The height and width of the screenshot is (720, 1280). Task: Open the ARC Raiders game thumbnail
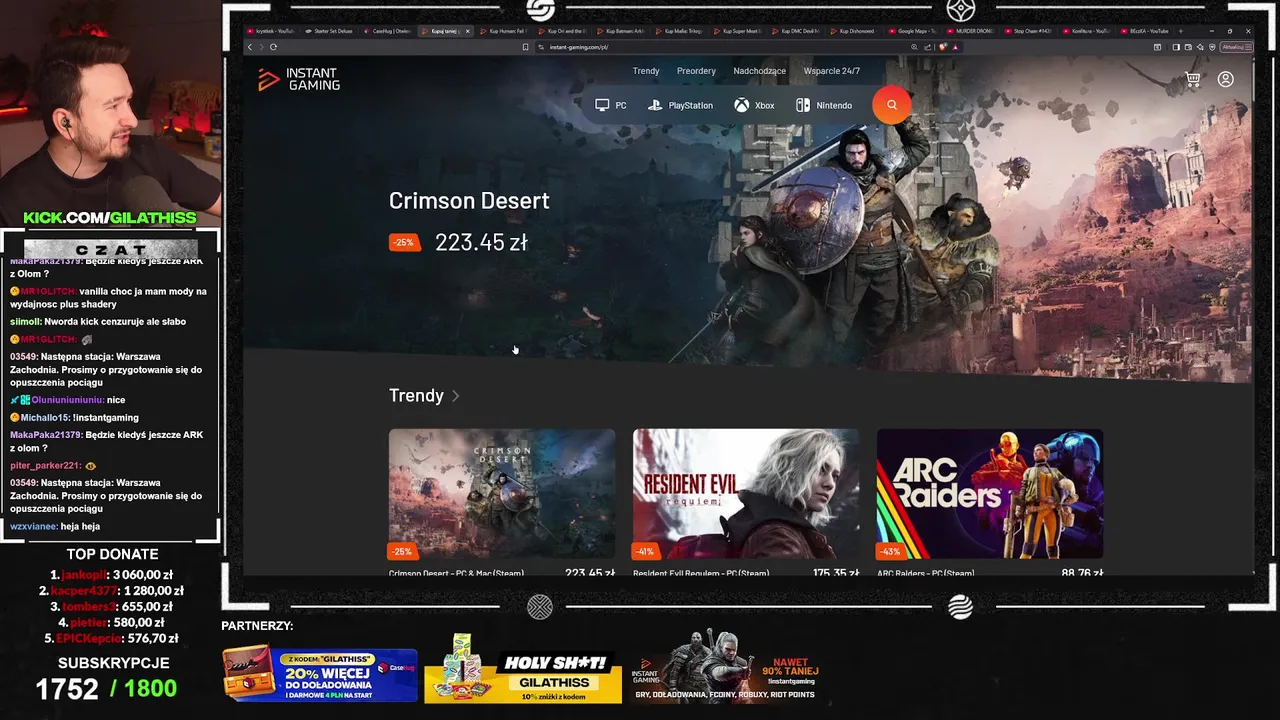(x=990, y=493)
